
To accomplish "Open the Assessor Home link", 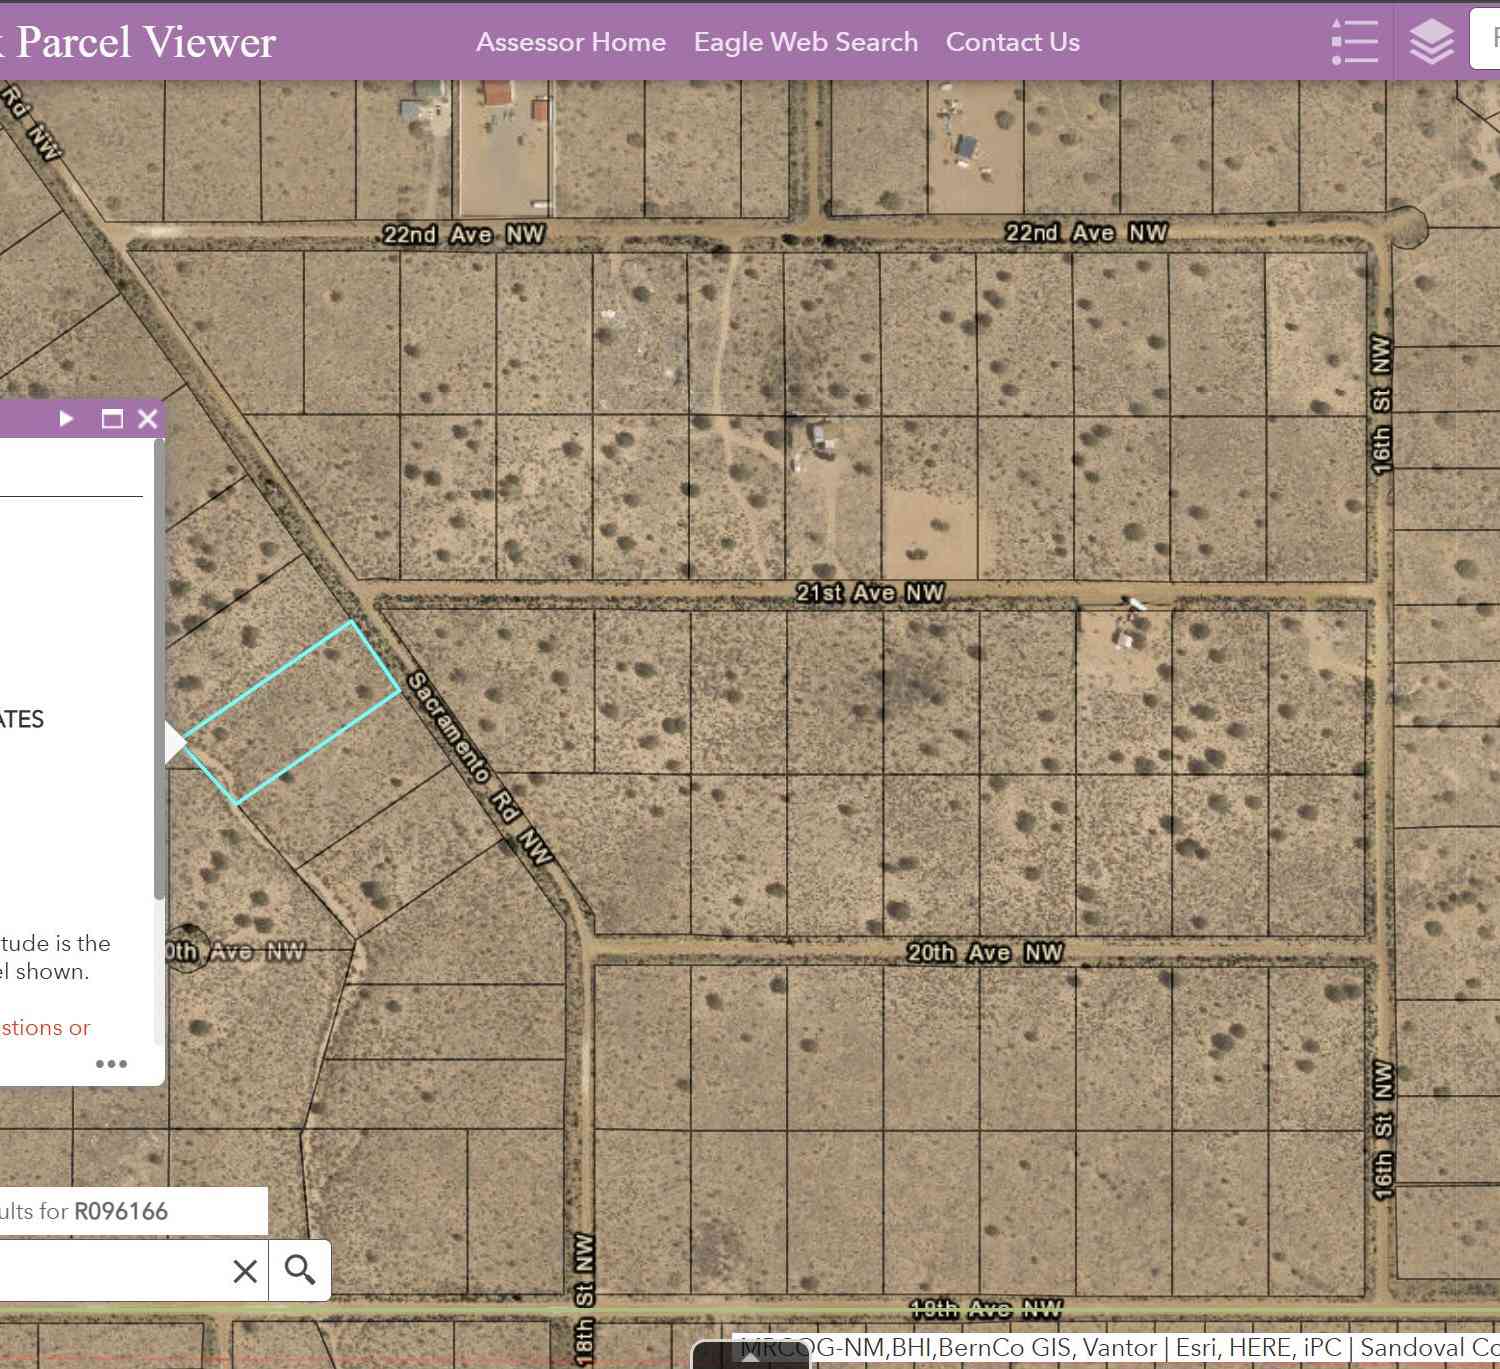I will [570, 42].
